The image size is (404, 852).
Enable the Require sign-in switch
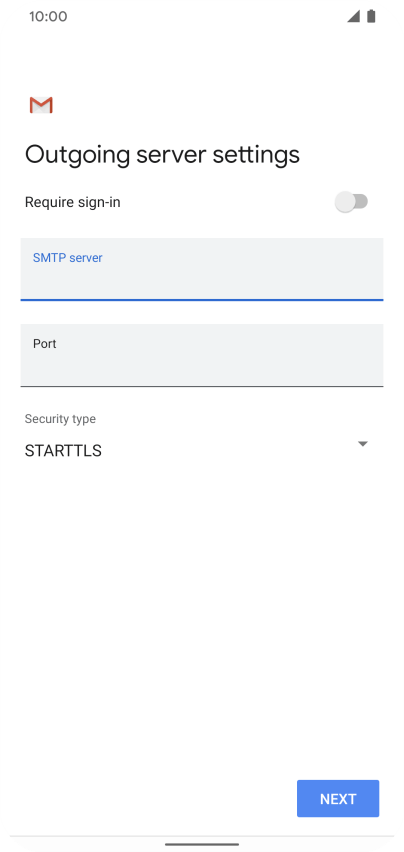coord(351,202)
